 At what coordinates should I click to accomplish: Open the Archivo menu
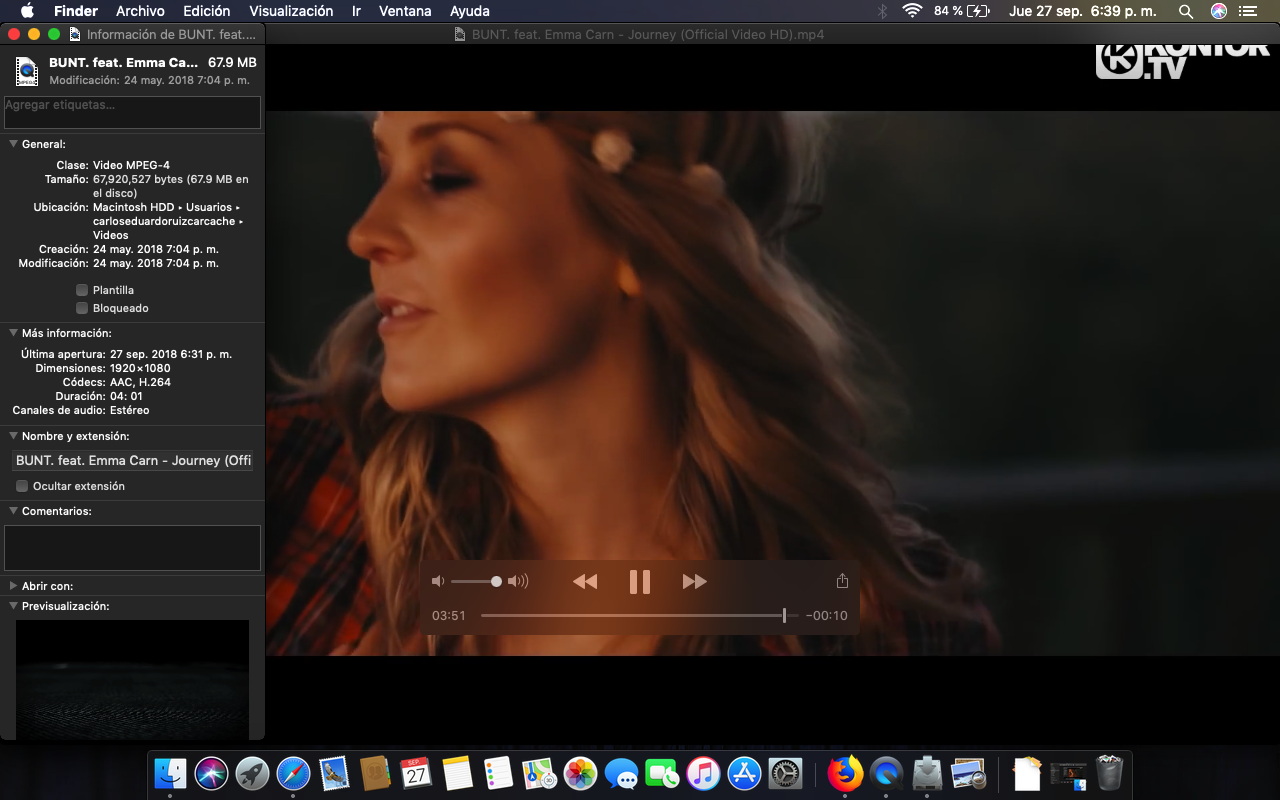pyautogui.click(x=140, y=11)
